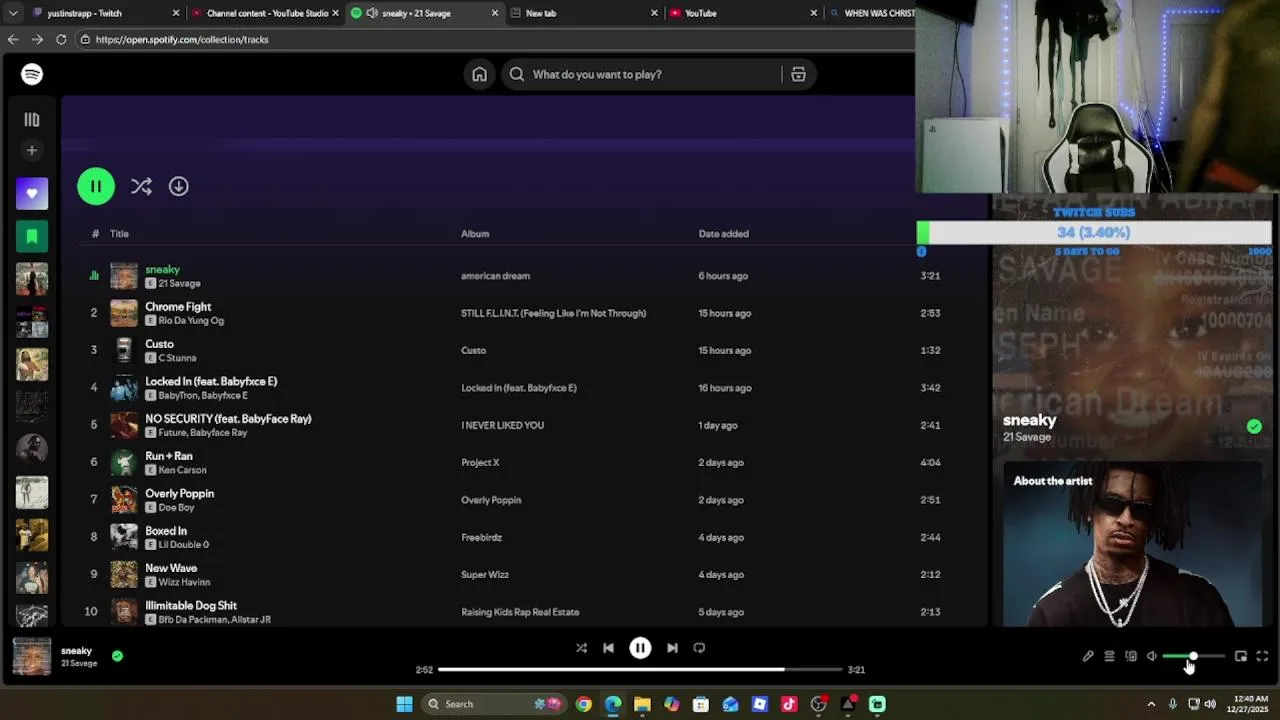Click the now-playing album art in the bottom bar
The width and height of the screenshot is (1280, 720).
pos(31,657)
